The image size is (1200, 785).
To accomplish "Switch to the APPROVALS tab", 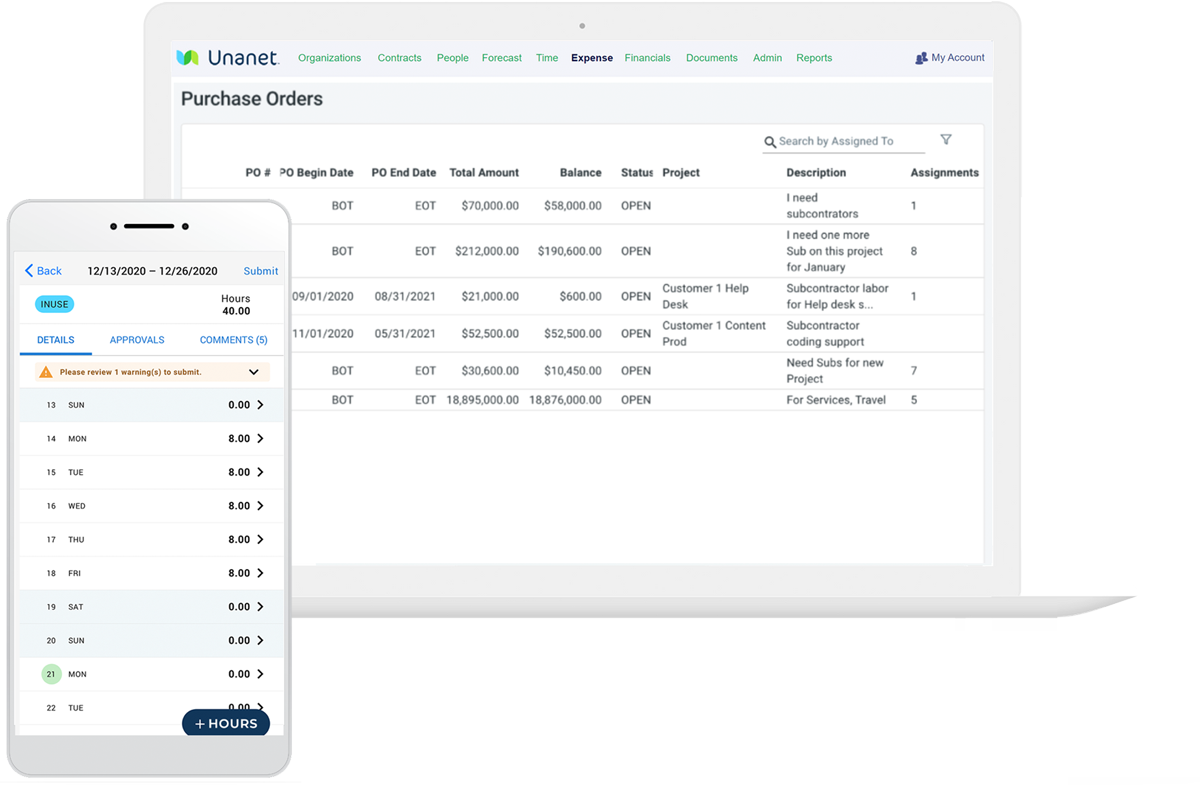I will point(136,340).
